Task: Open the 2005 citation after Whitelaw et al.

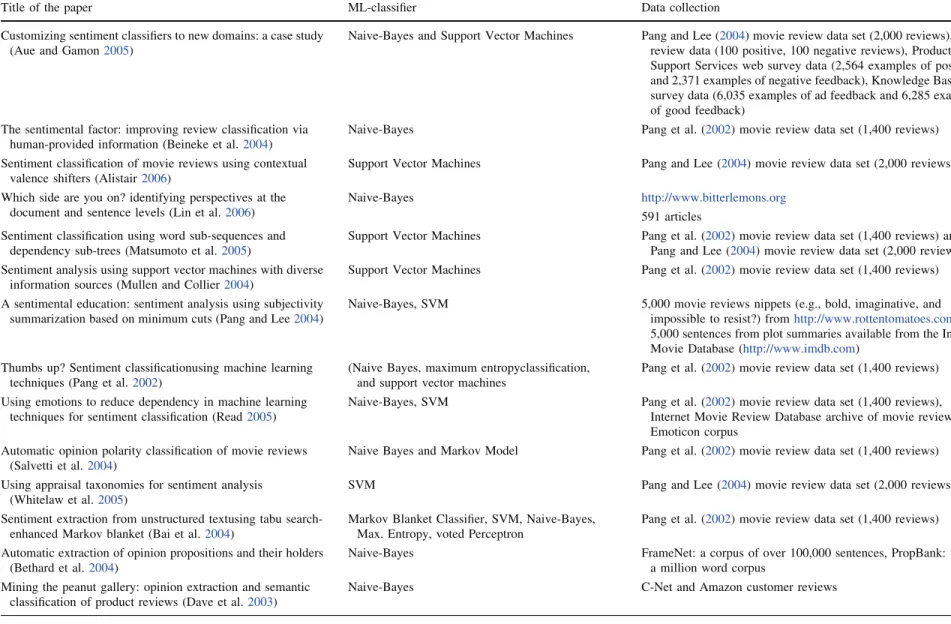Action: tap(111, 500)
